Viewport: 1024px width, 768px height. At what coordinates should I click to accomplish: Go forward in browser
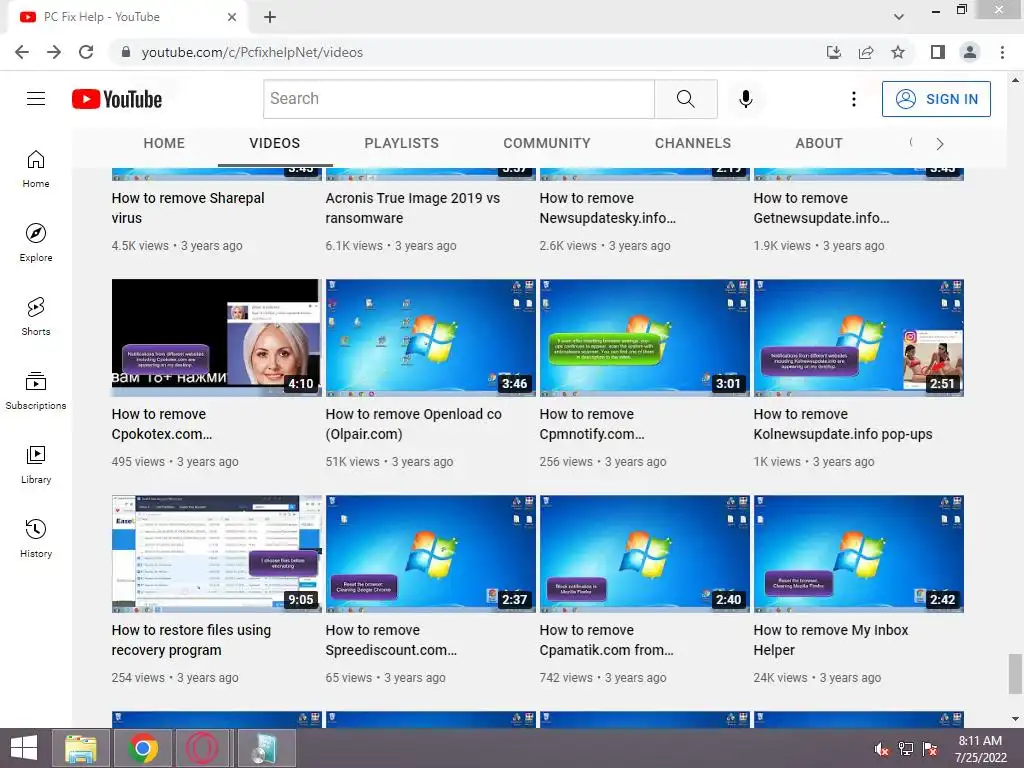point(54,52)
